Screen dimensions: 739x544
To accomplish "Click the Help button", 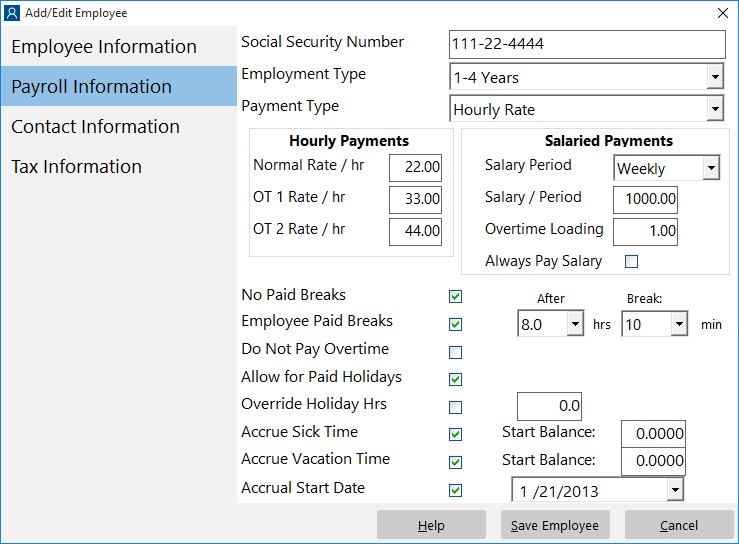I will (431, 525).
